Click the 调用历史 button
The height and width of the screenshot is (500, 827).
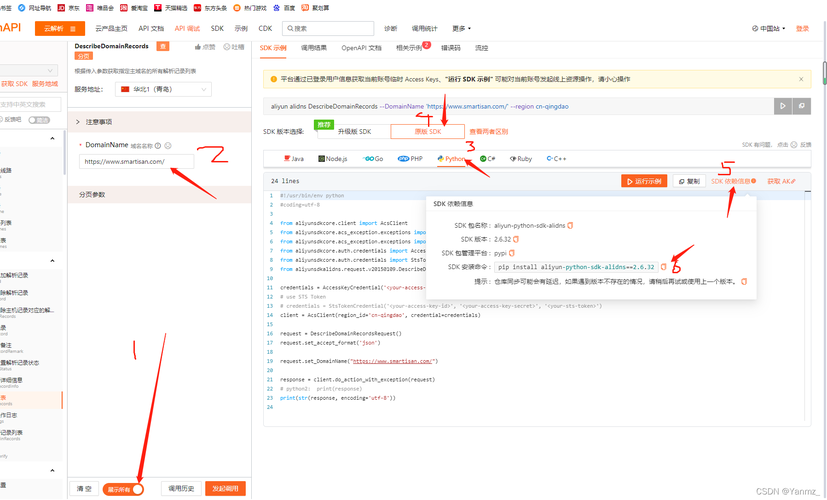[181, 488]
